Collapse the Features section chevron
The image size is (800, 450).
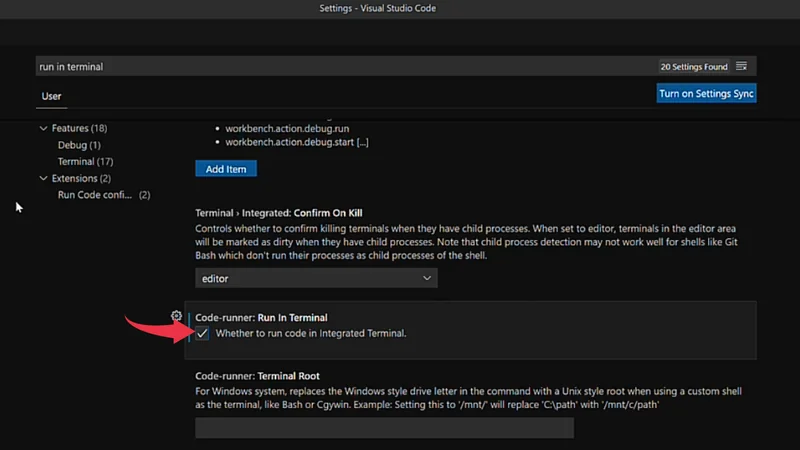(x=43, y=129)
